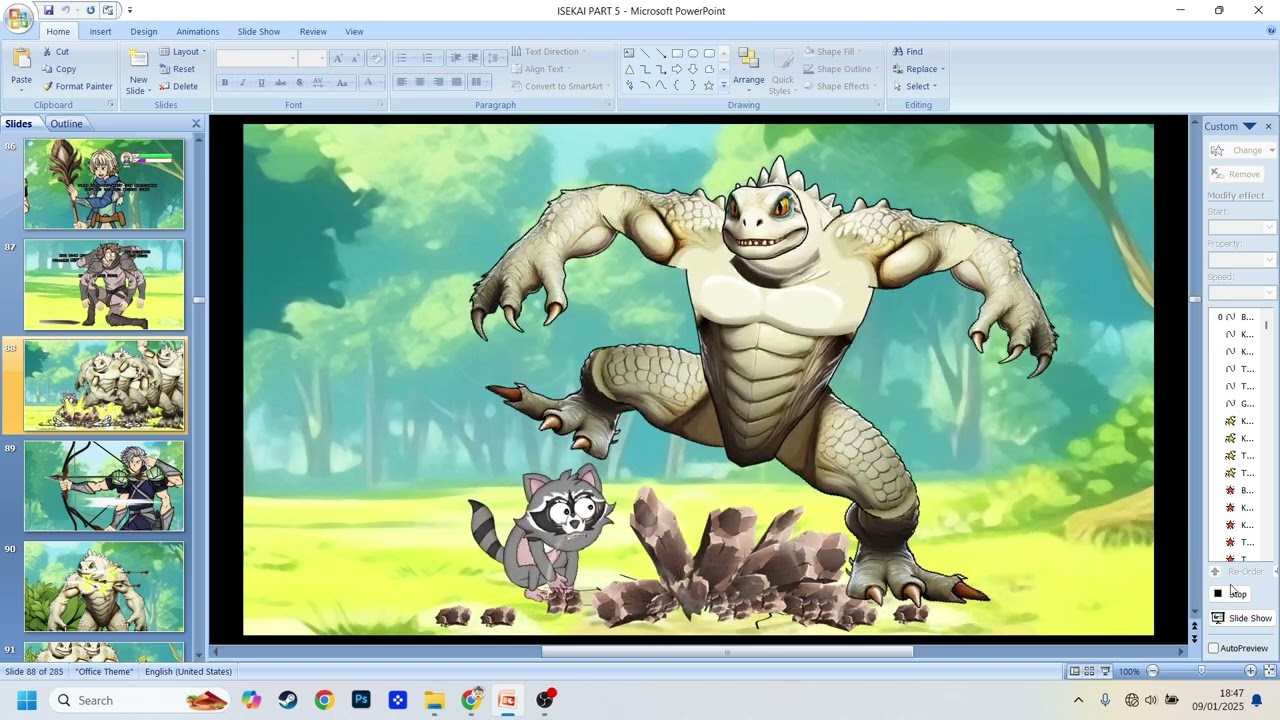The width and height of the screenshot is (1280, 720).
Task: Expand the shapes gallery More arrow
Action: pos(724,86)
